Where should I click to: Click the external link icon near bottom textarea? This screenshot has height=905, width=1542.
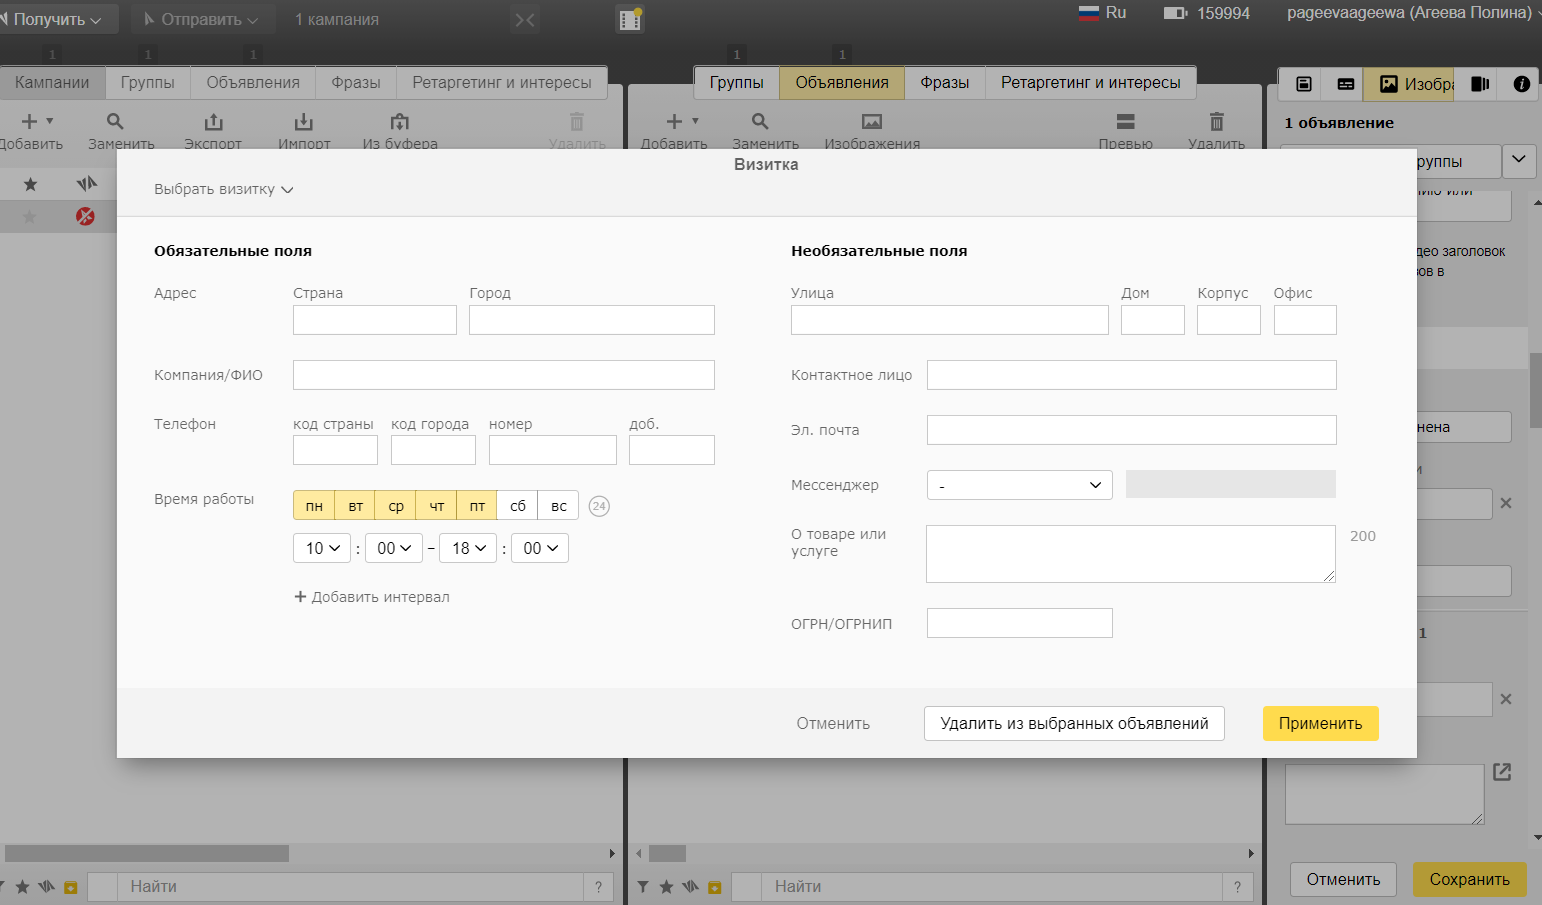(1502, 772)
